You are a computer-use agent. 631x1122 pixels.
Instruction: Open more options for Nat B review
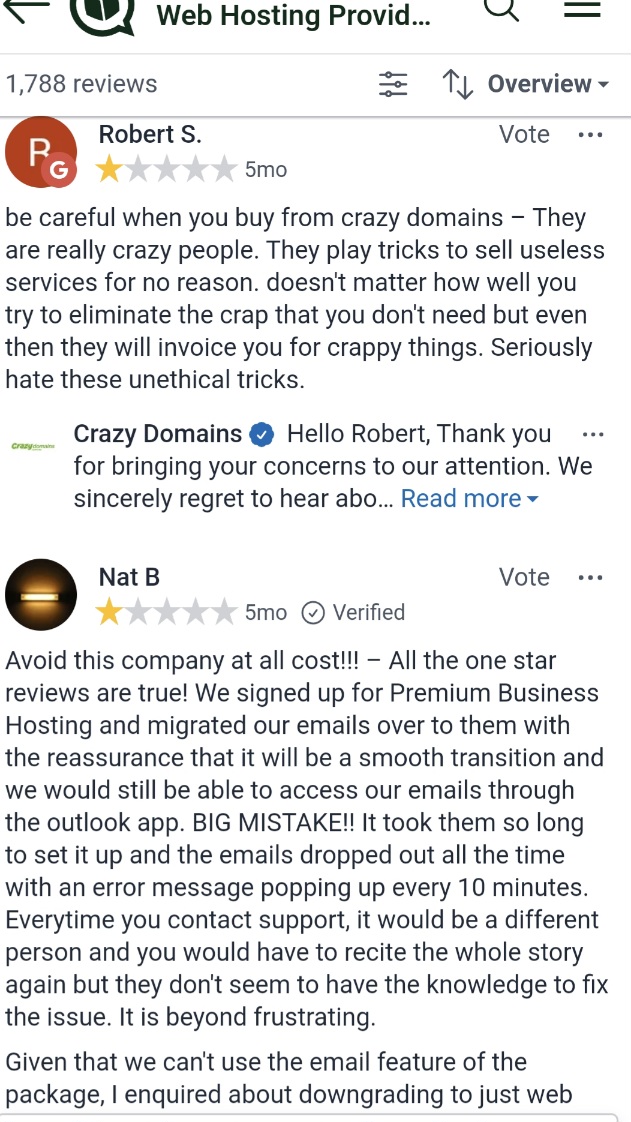tap(590, 577)
